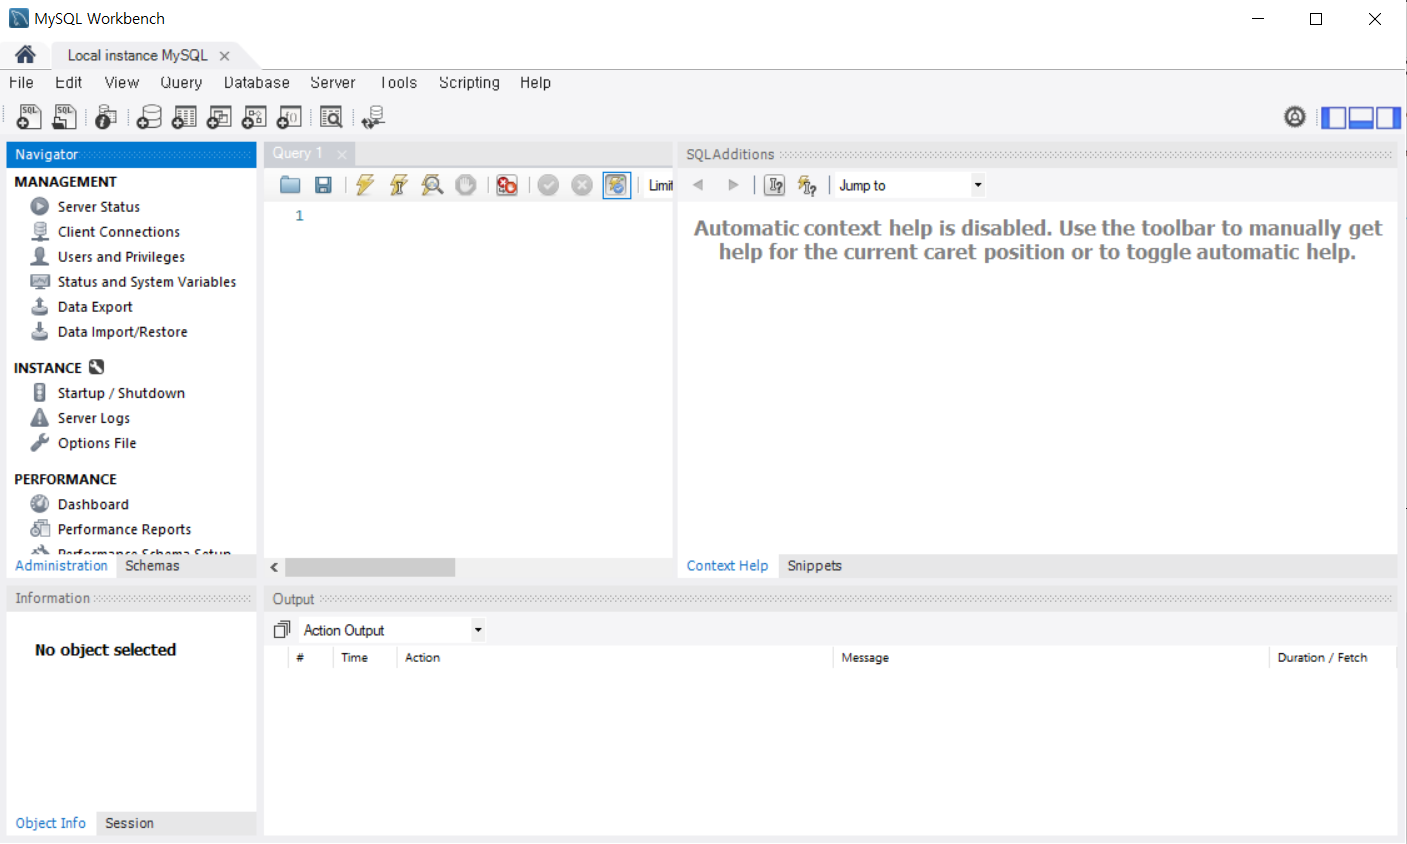Viewport: 1407px width, 844px height.
Task: Open the Limit rows dropdown
Action: [660, 185]
